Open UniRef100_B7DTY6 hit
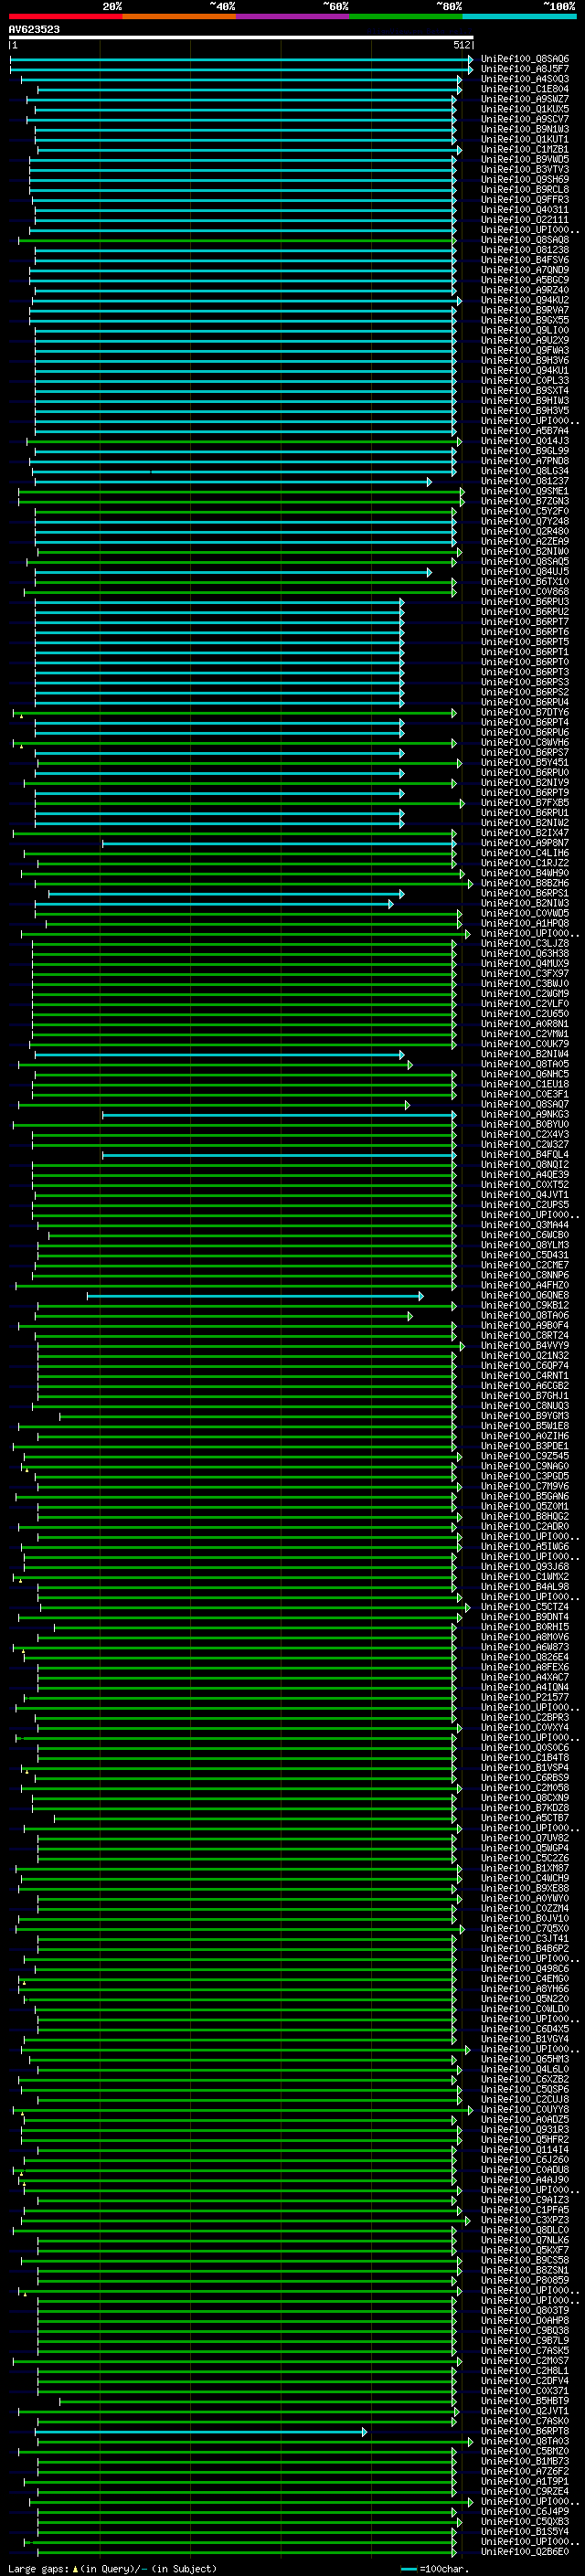Screen dimensions: 585x2576 point(524,712)
